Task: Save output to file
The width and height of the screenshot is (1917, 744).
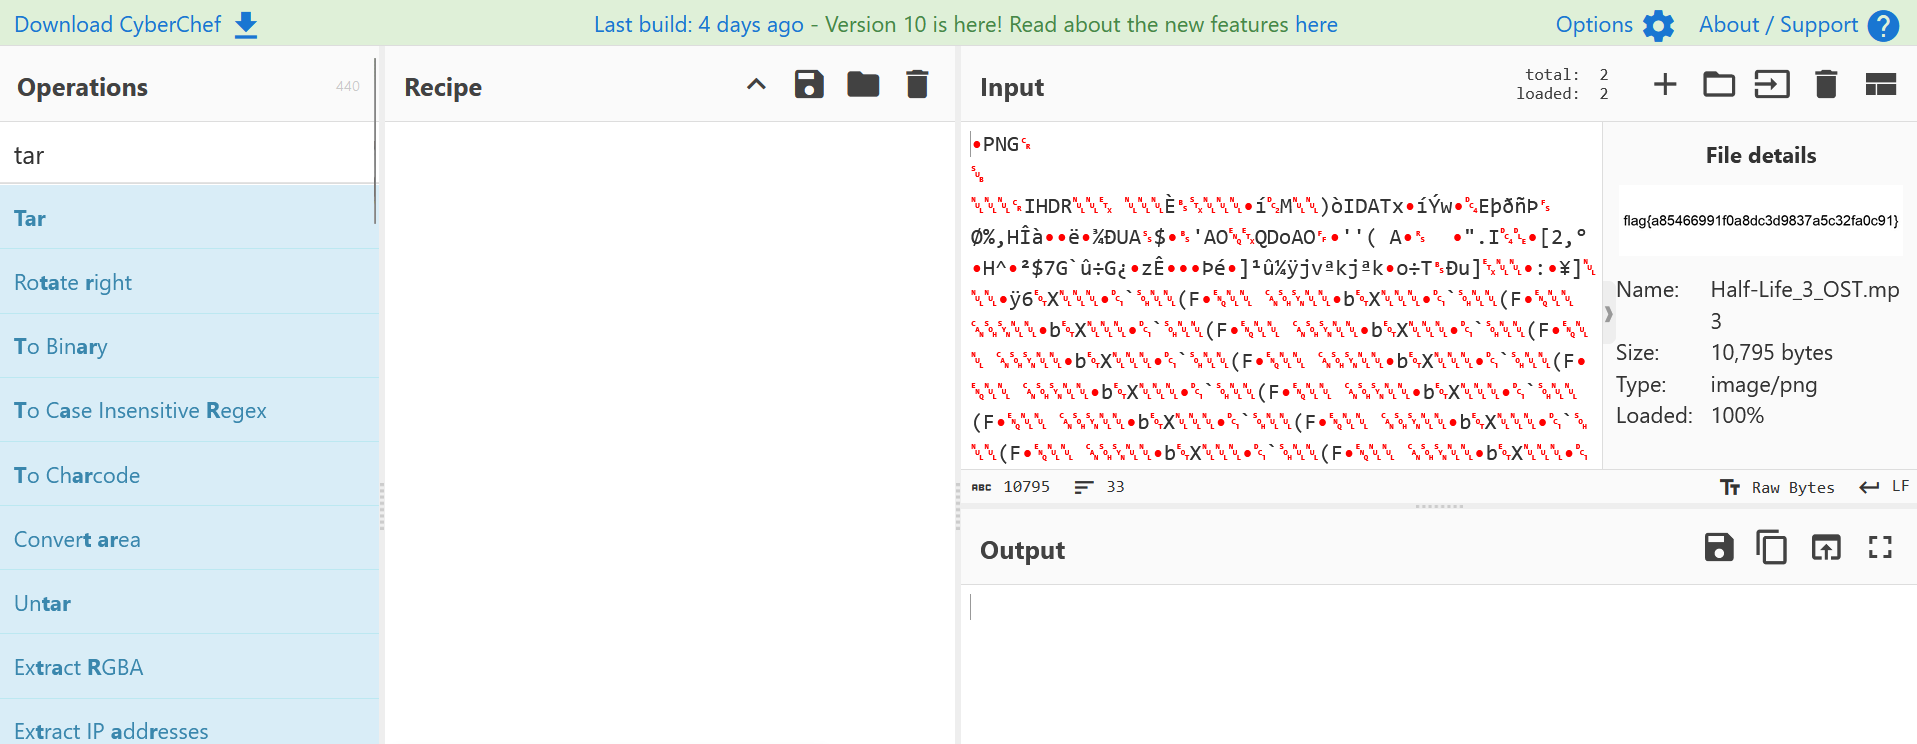Action: point(1719,548)
